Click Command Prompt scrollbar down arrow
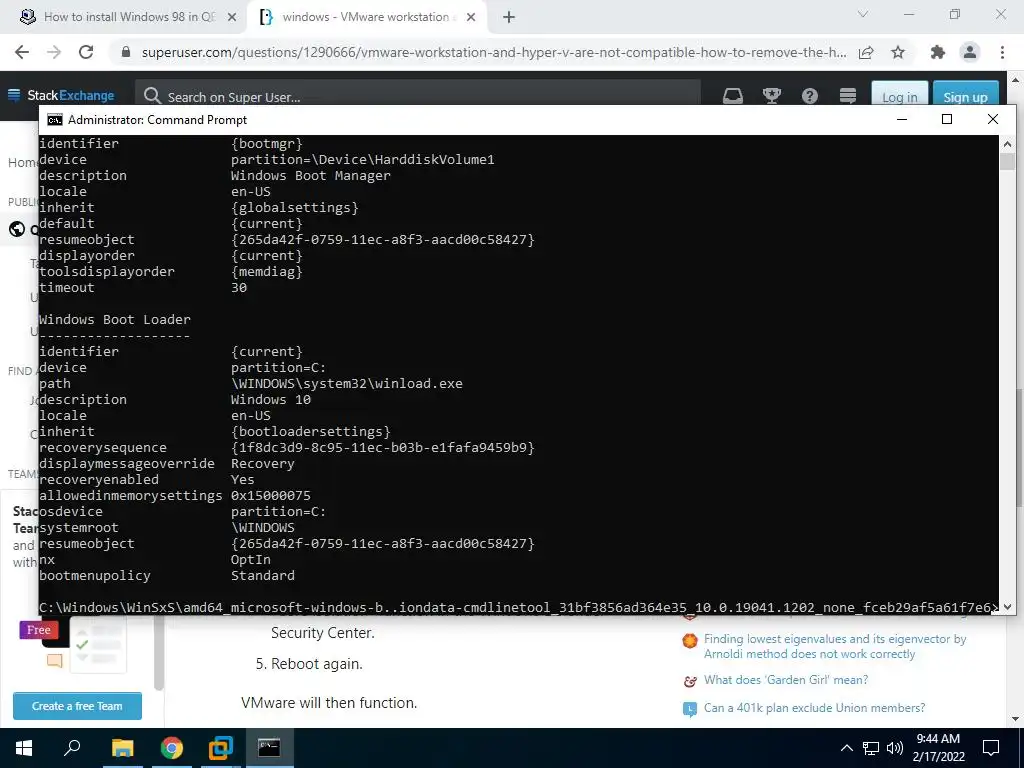1024x768 pixels. coord(1007,607)
